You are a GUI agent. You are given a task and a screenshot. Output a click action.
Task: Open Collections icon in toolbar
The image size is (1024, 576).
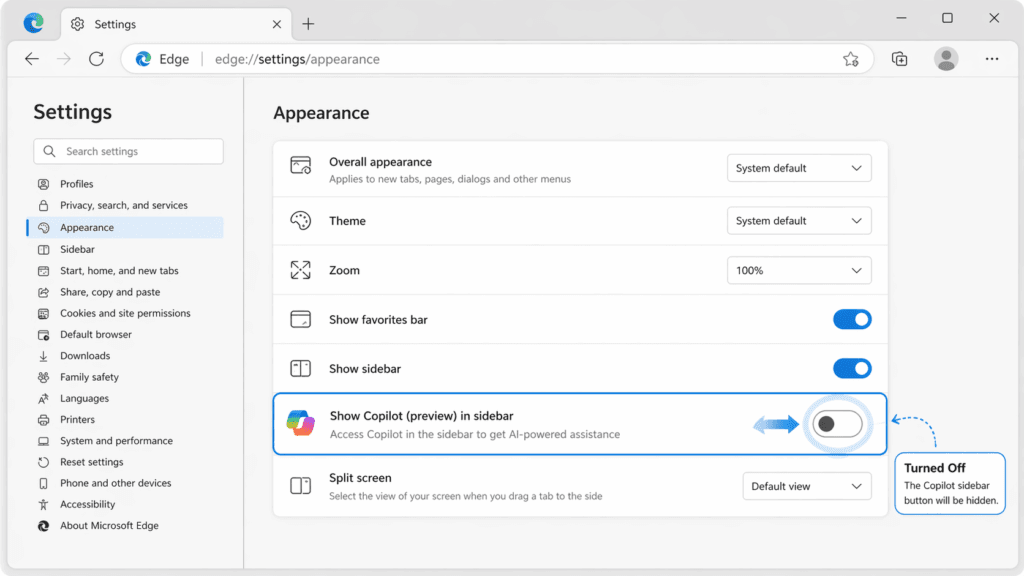point(899,59)
